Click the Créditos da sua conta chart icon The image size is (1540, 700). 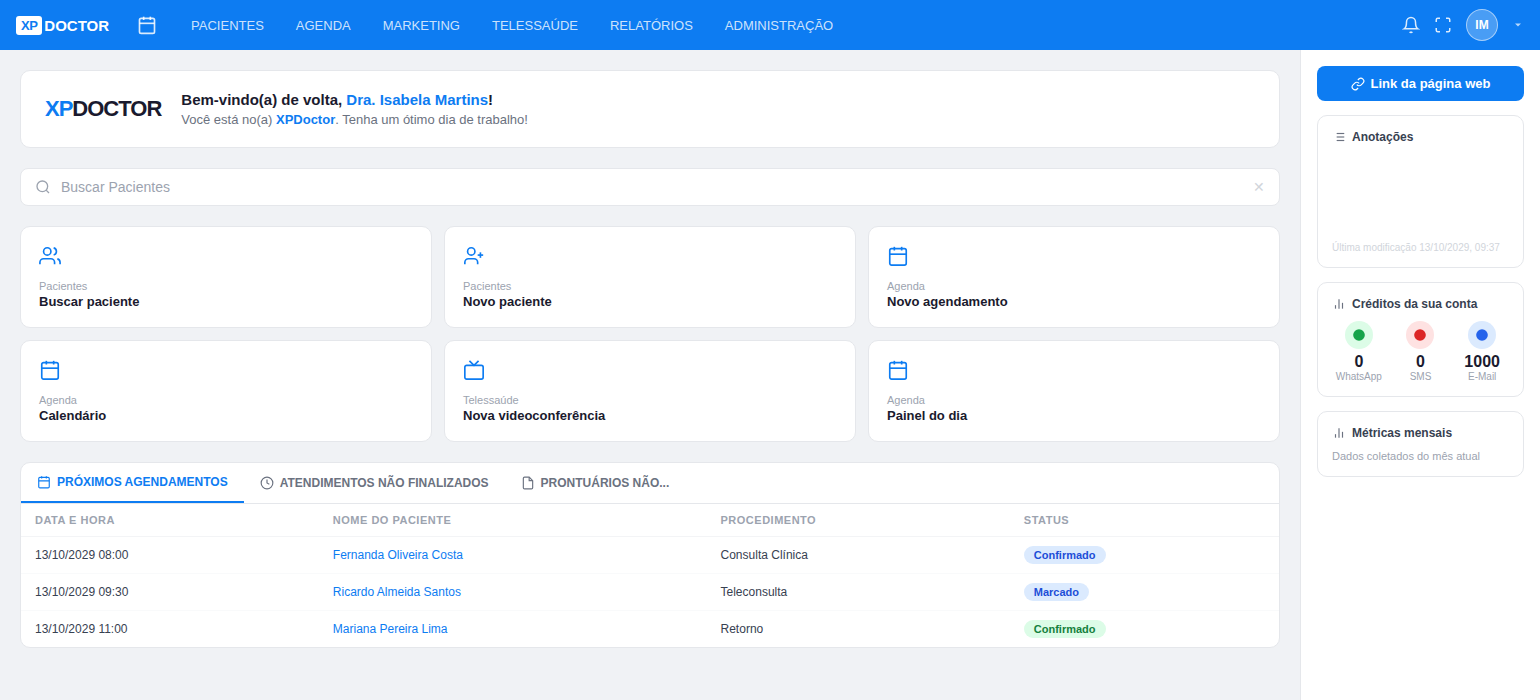tap(1339, 304)
